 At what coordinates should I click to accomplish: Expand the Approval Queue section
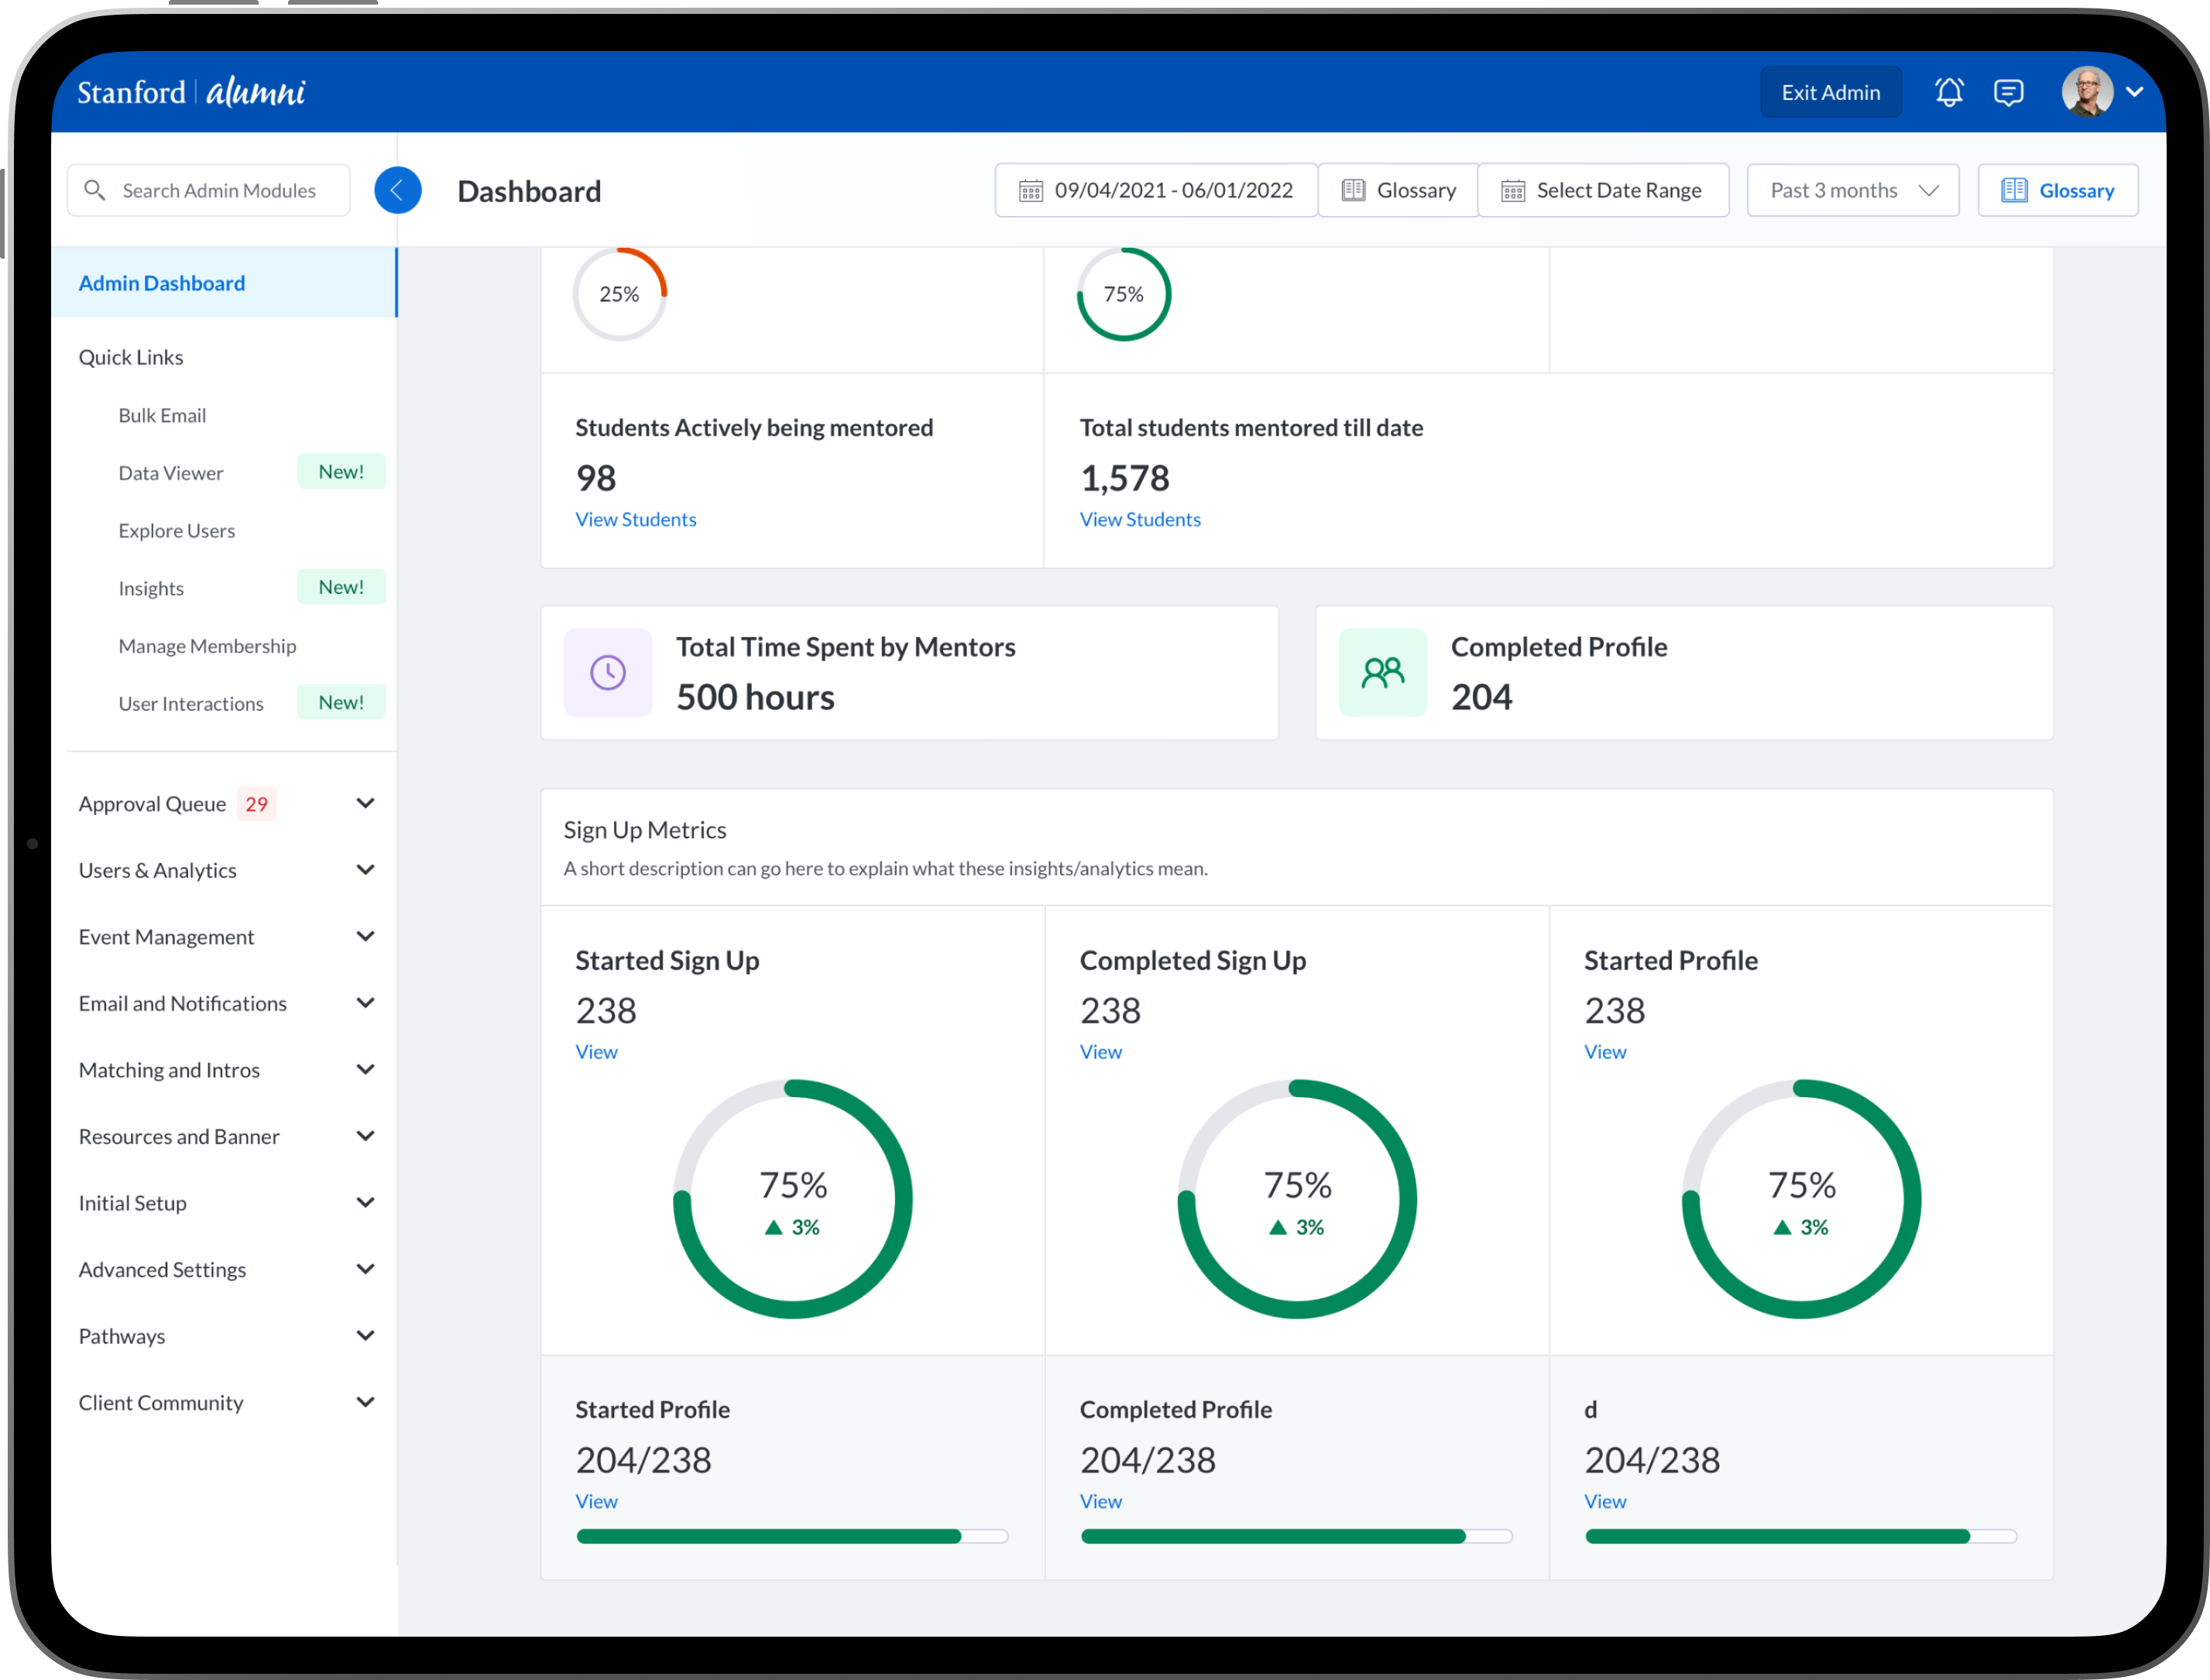(365, 804)
